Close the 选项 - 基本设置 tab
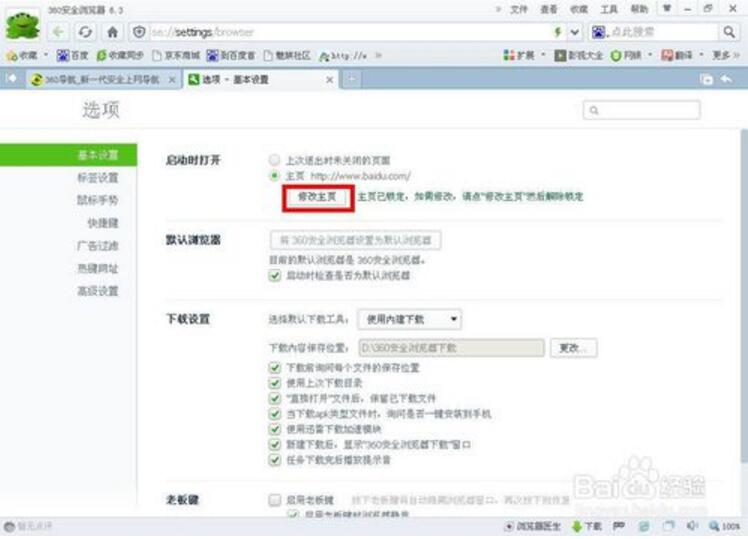 pyautogui.click(x=329, y=80)
